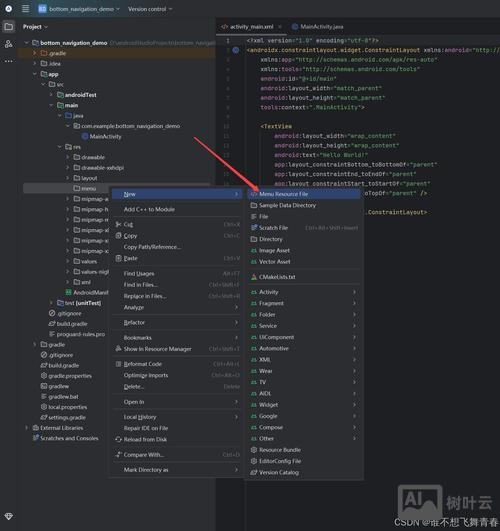Choose Sample Data Directory
The height and width of the screenshot is (531, 500).
pos(304,205)
